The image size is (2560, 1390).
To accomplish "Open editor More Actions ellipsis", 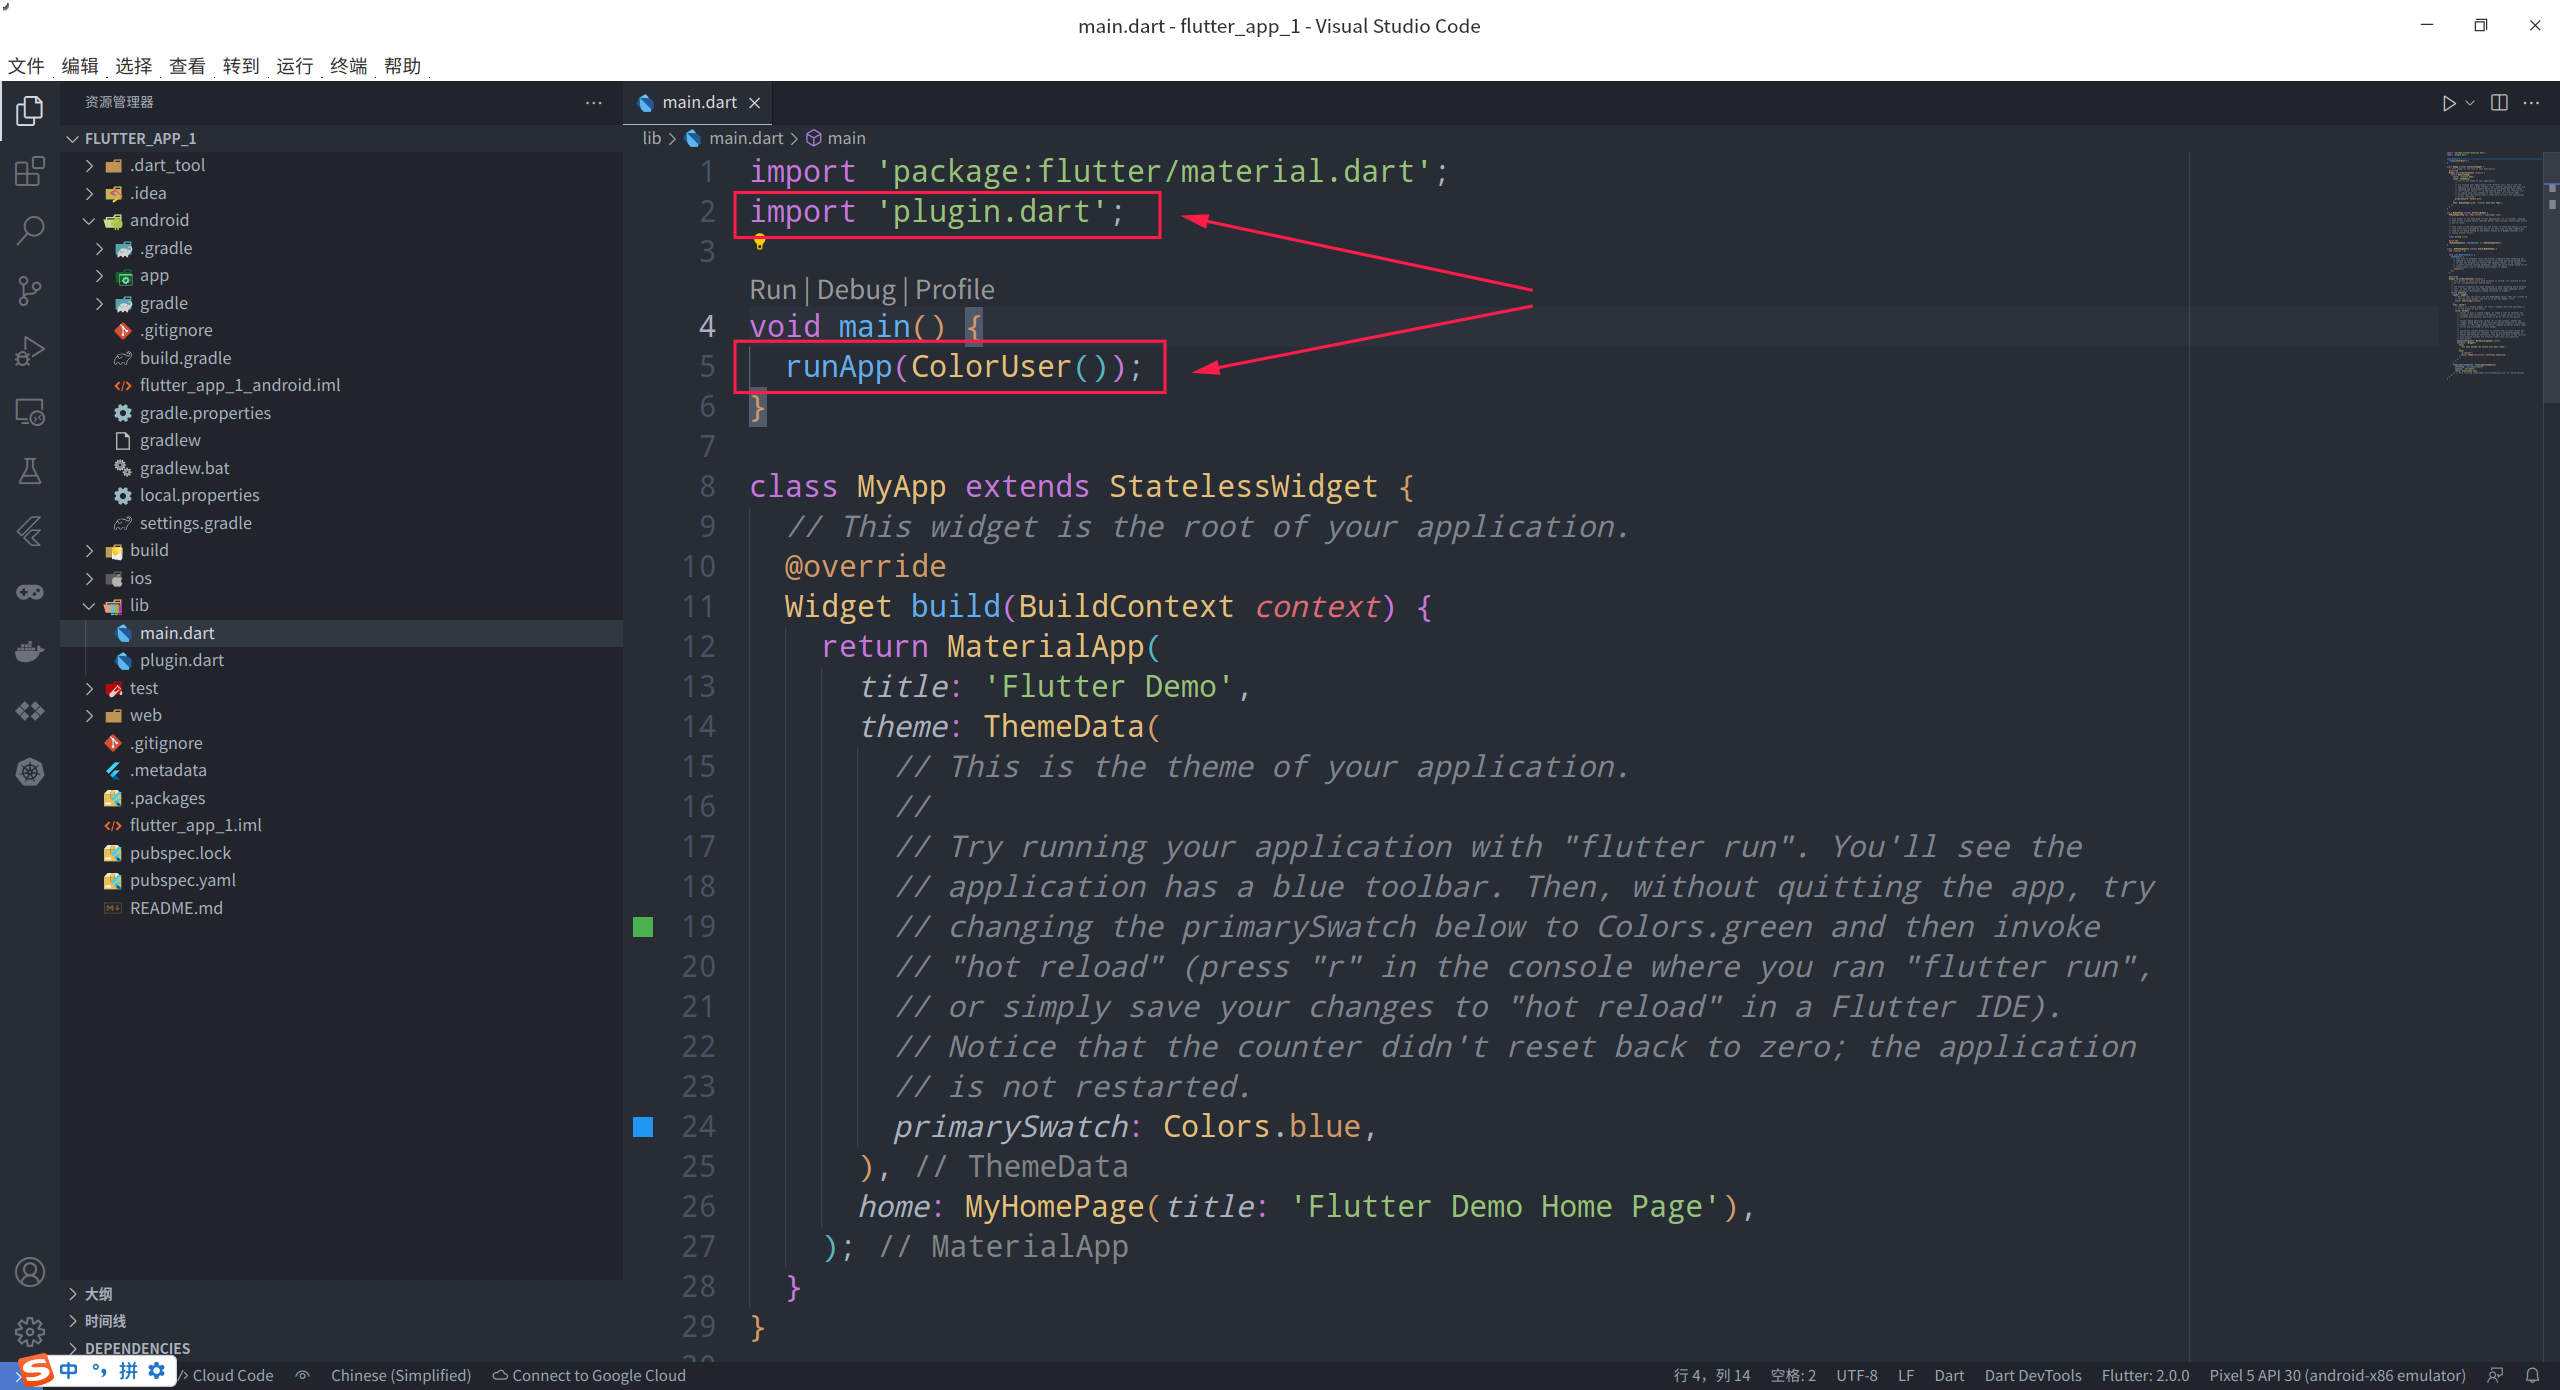I will [x=2531, y=103].
